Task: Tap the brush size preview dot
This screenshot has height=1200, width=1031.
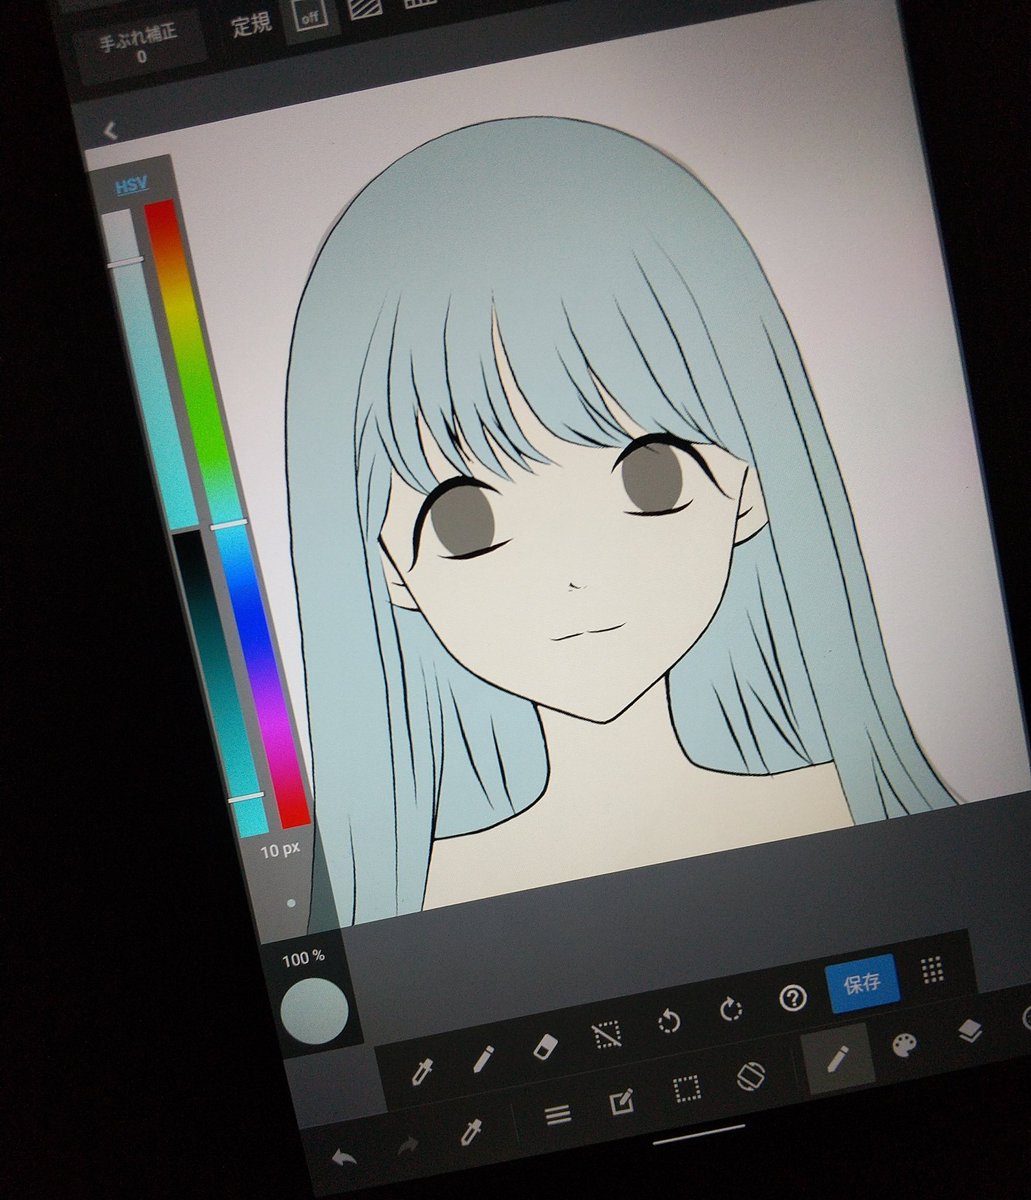Action: [x=291, y=902]
